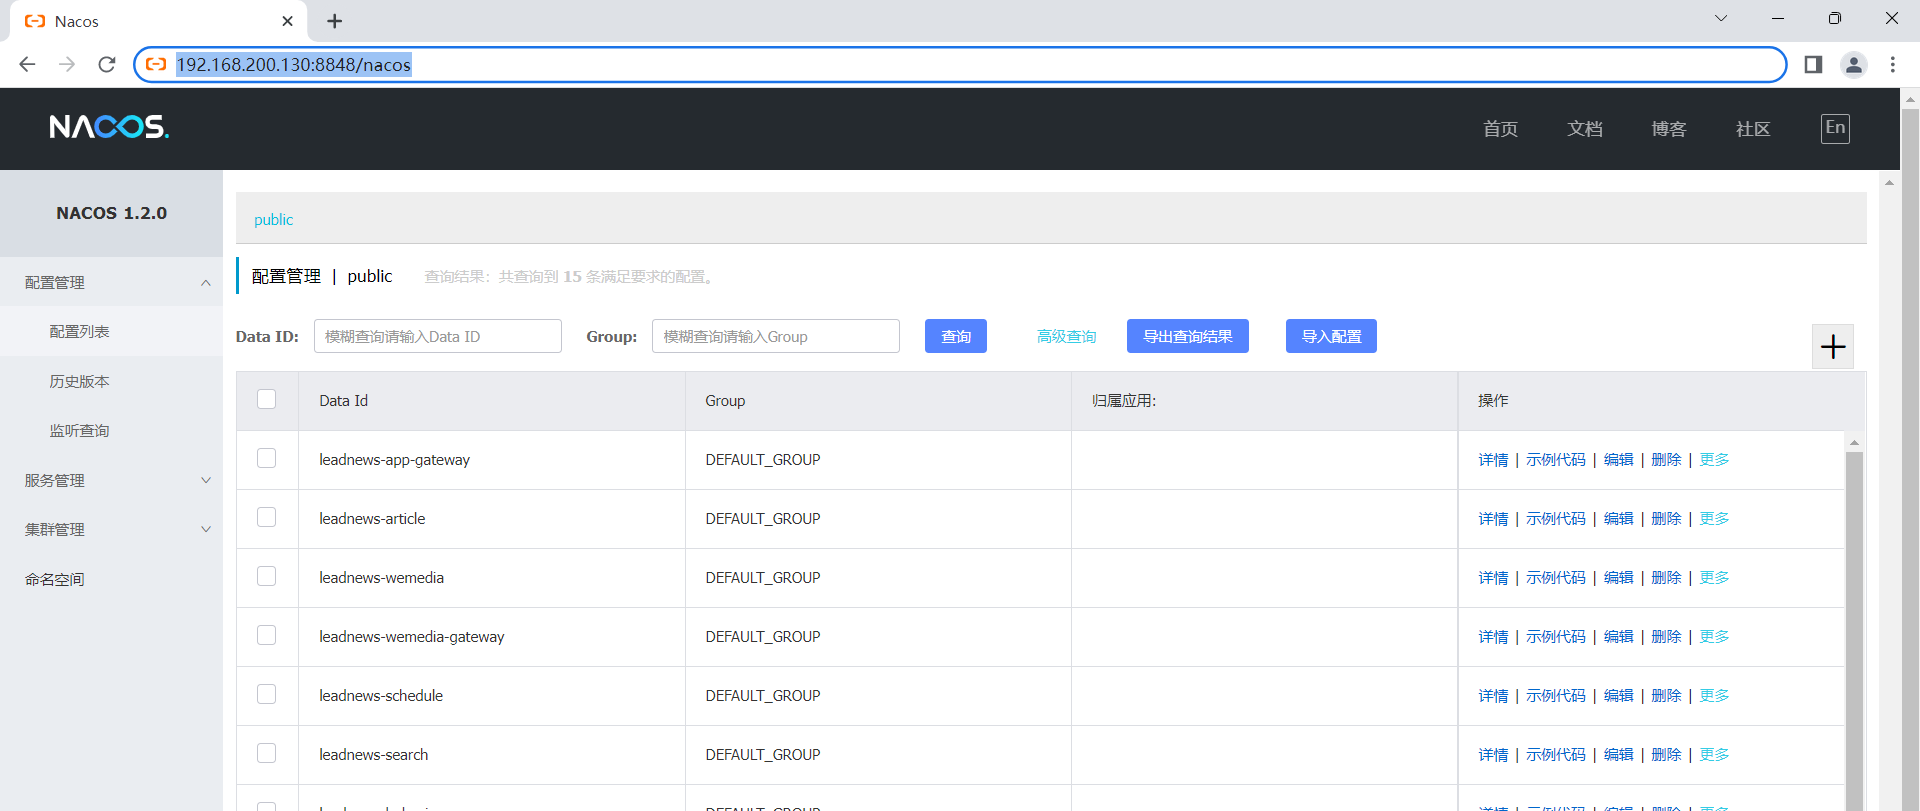Open 社区 in the top navigation

click(1753, 129)
